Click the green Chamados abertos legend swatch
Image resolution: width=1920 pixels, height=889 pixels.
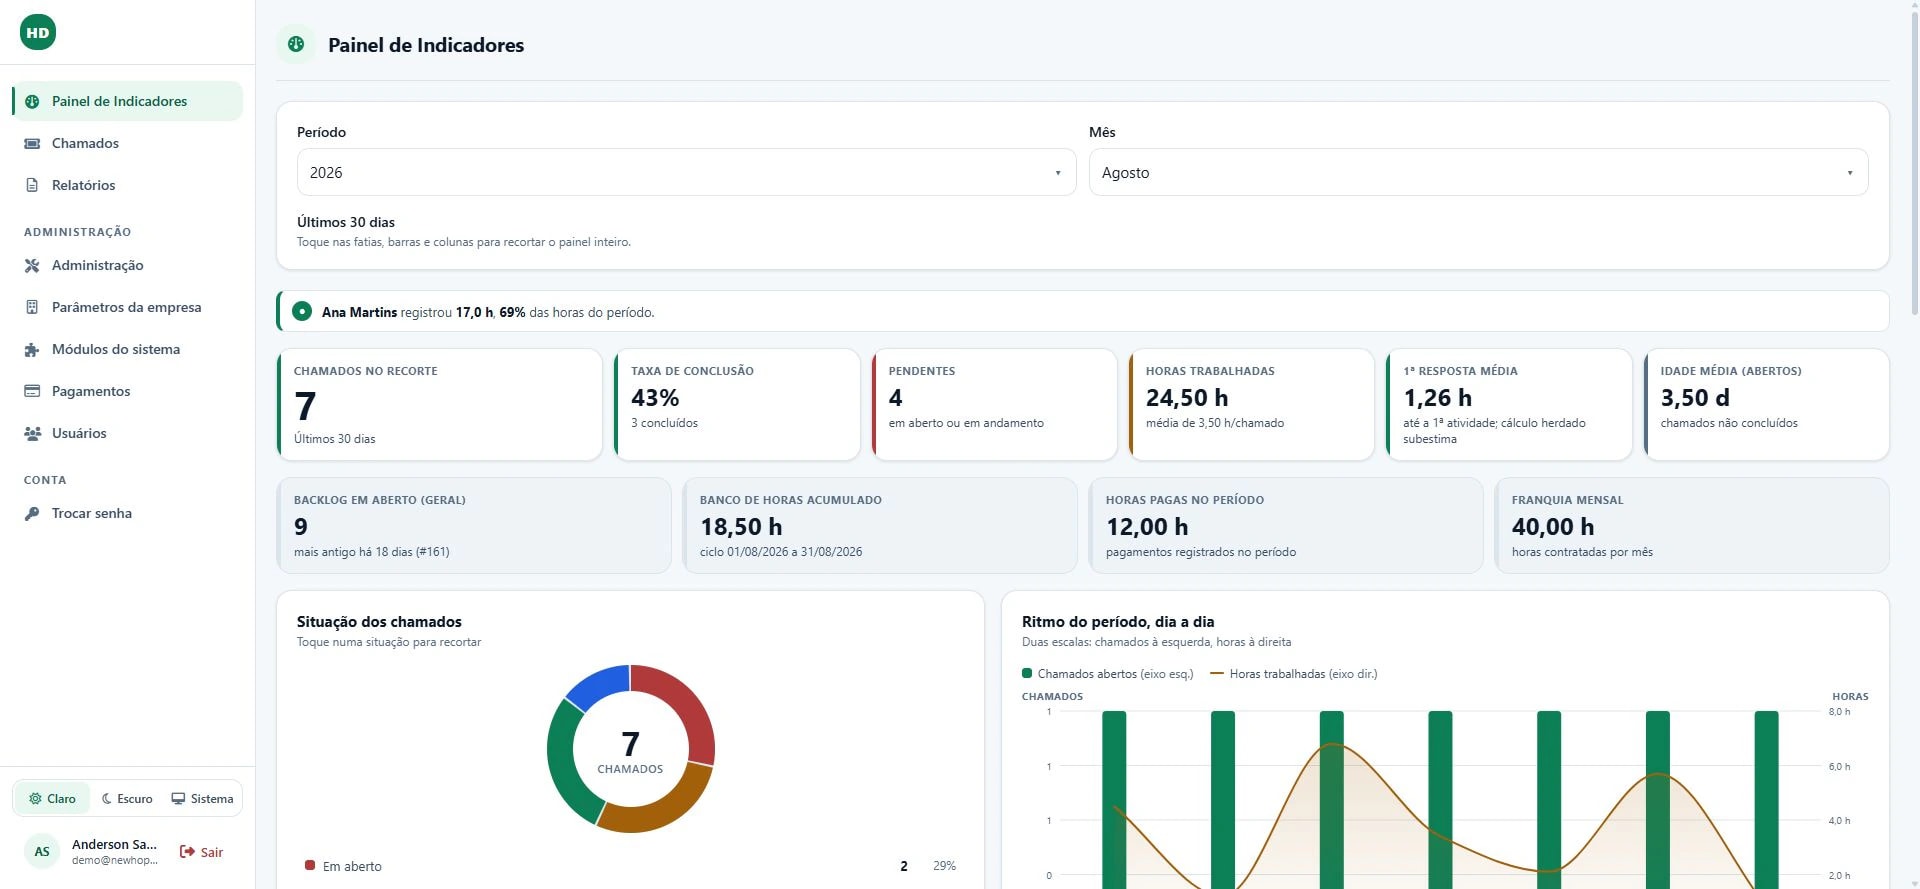[x=1027, y=673]
